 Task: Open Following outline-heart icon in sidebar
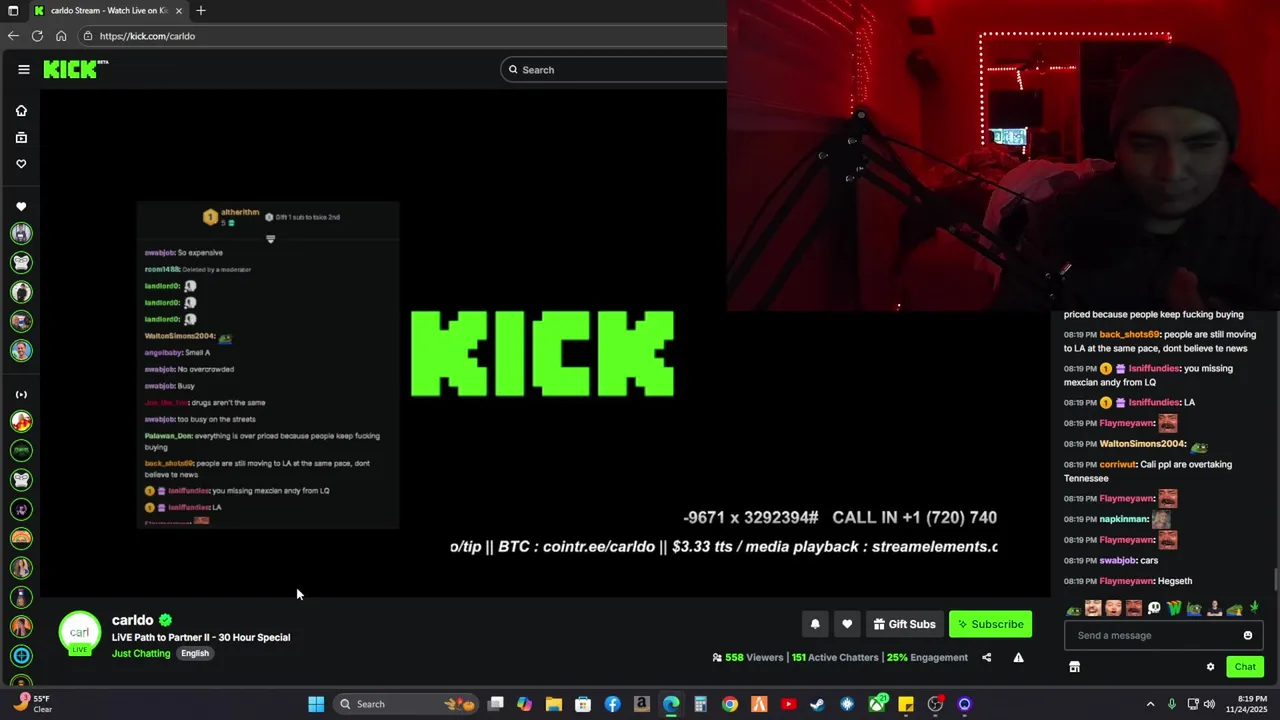click(x=21, y=164)
